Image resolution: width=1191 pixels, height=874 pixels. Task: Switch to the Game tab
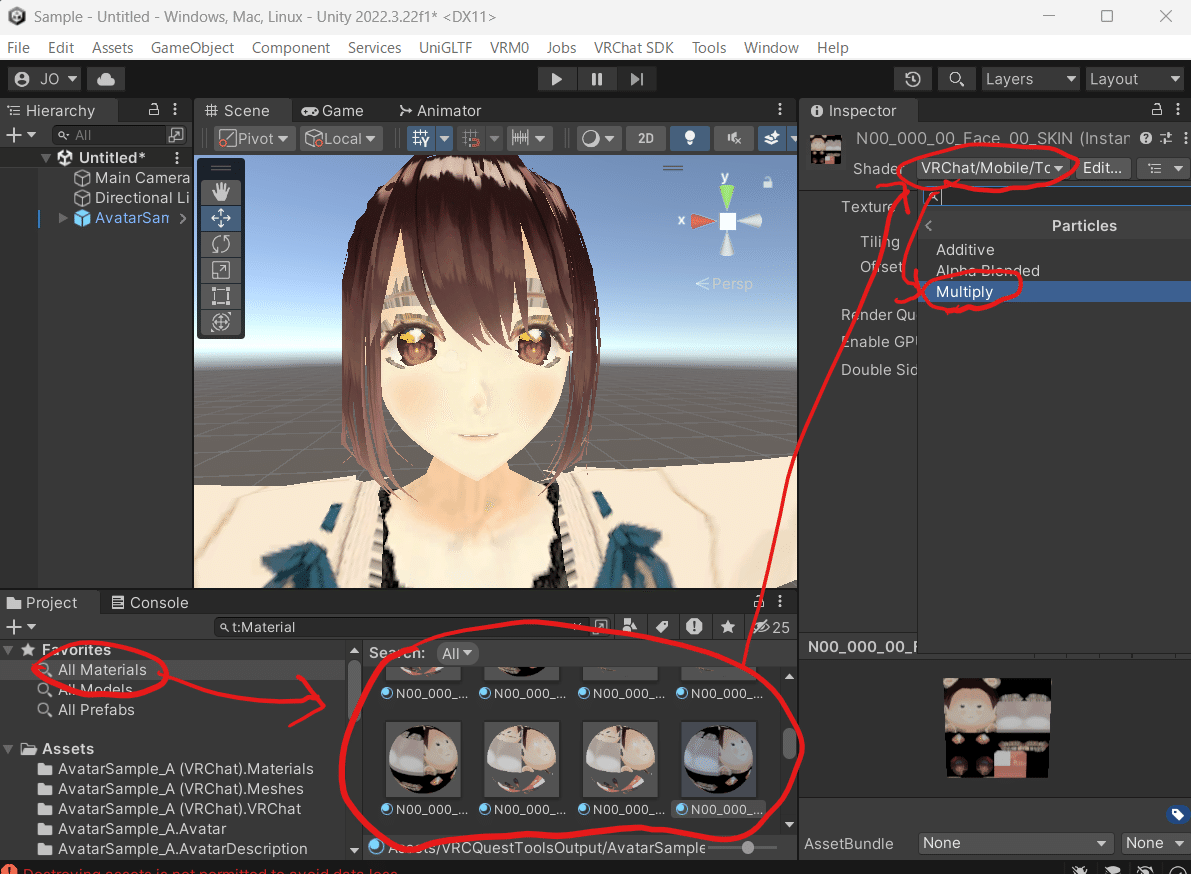331,110
